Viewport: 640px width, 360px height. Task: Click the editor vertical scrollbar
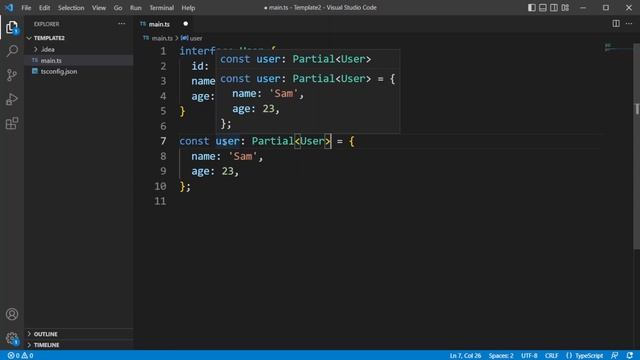[x=636, y=146]
